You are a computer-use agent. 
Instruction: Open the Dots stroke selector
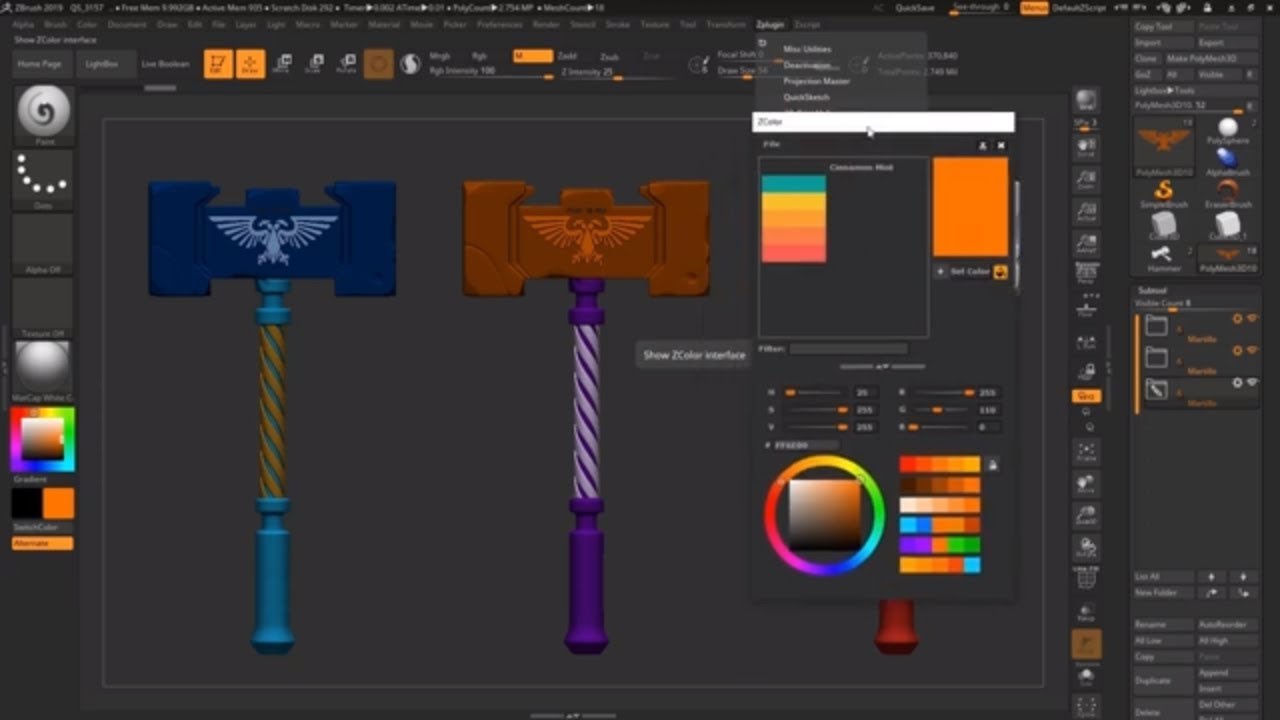coord(44,178)
